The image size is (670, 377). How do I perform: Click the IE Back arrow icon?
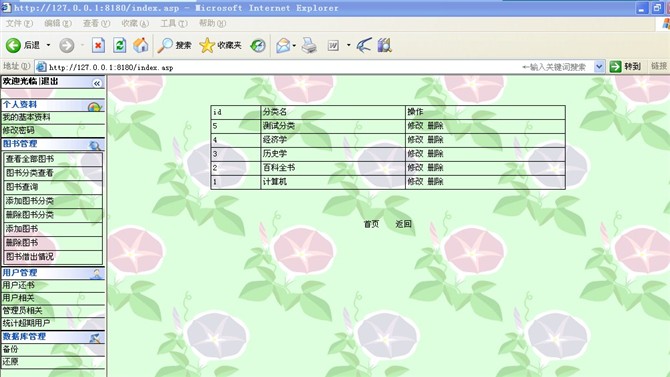pyautogui.click(x=13, y=45)
